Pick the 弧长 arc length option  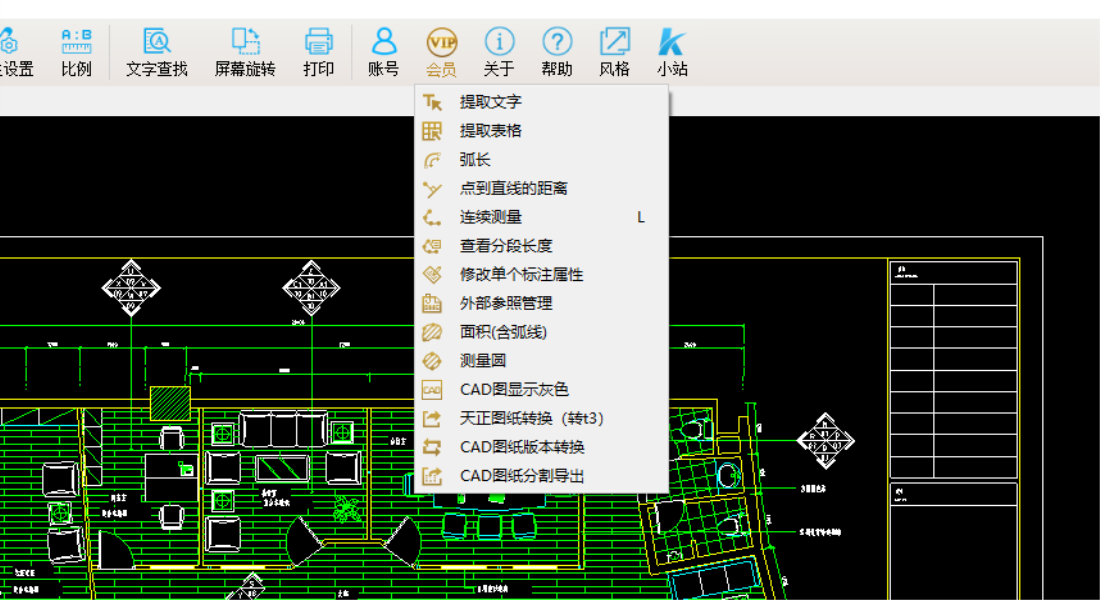(475, 160)
